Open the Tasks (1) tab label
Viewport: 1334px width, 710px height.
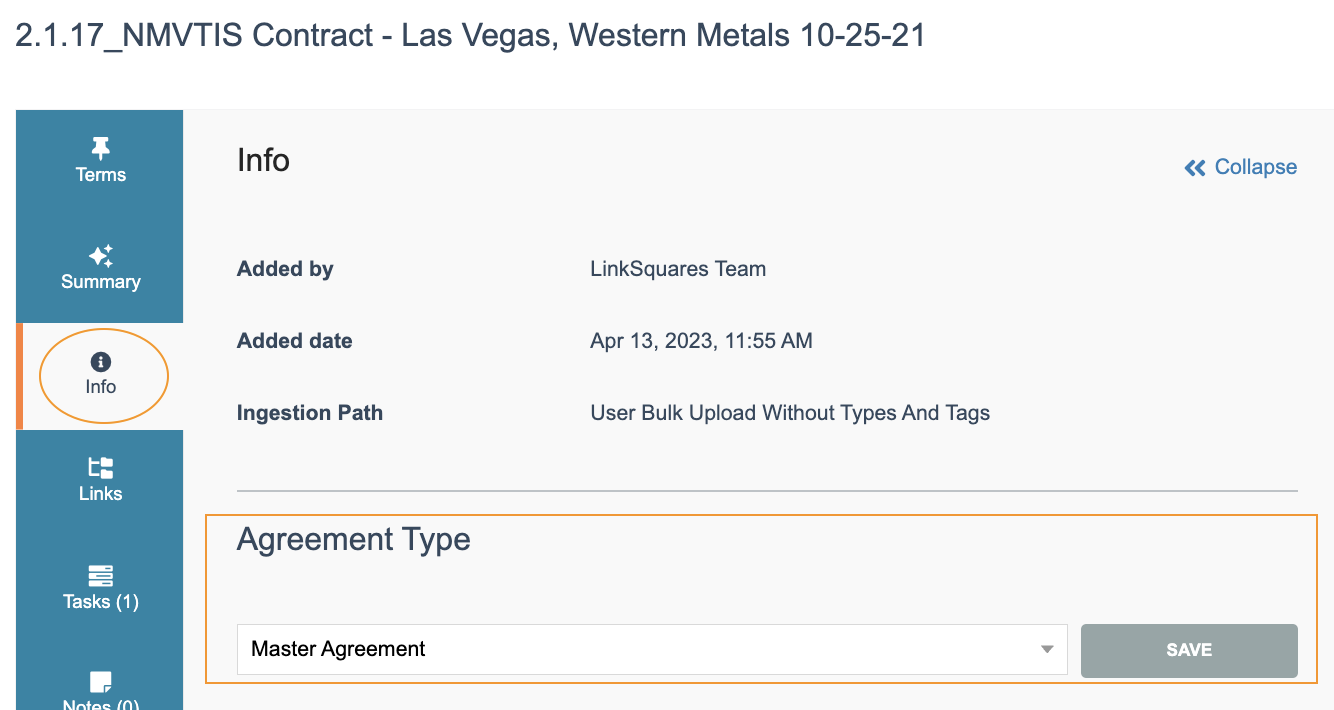100,602
